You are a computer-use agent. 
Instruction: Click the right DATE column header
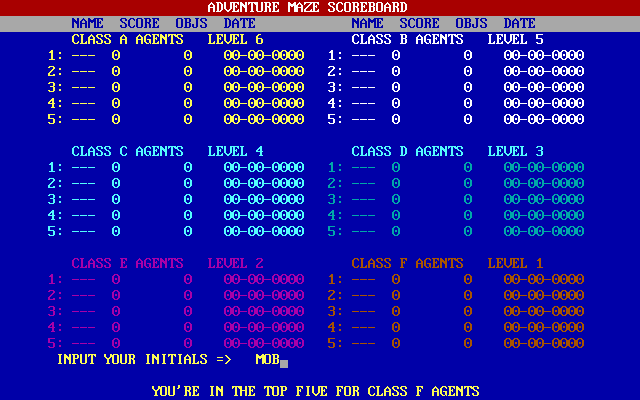(x=520, y=23)
